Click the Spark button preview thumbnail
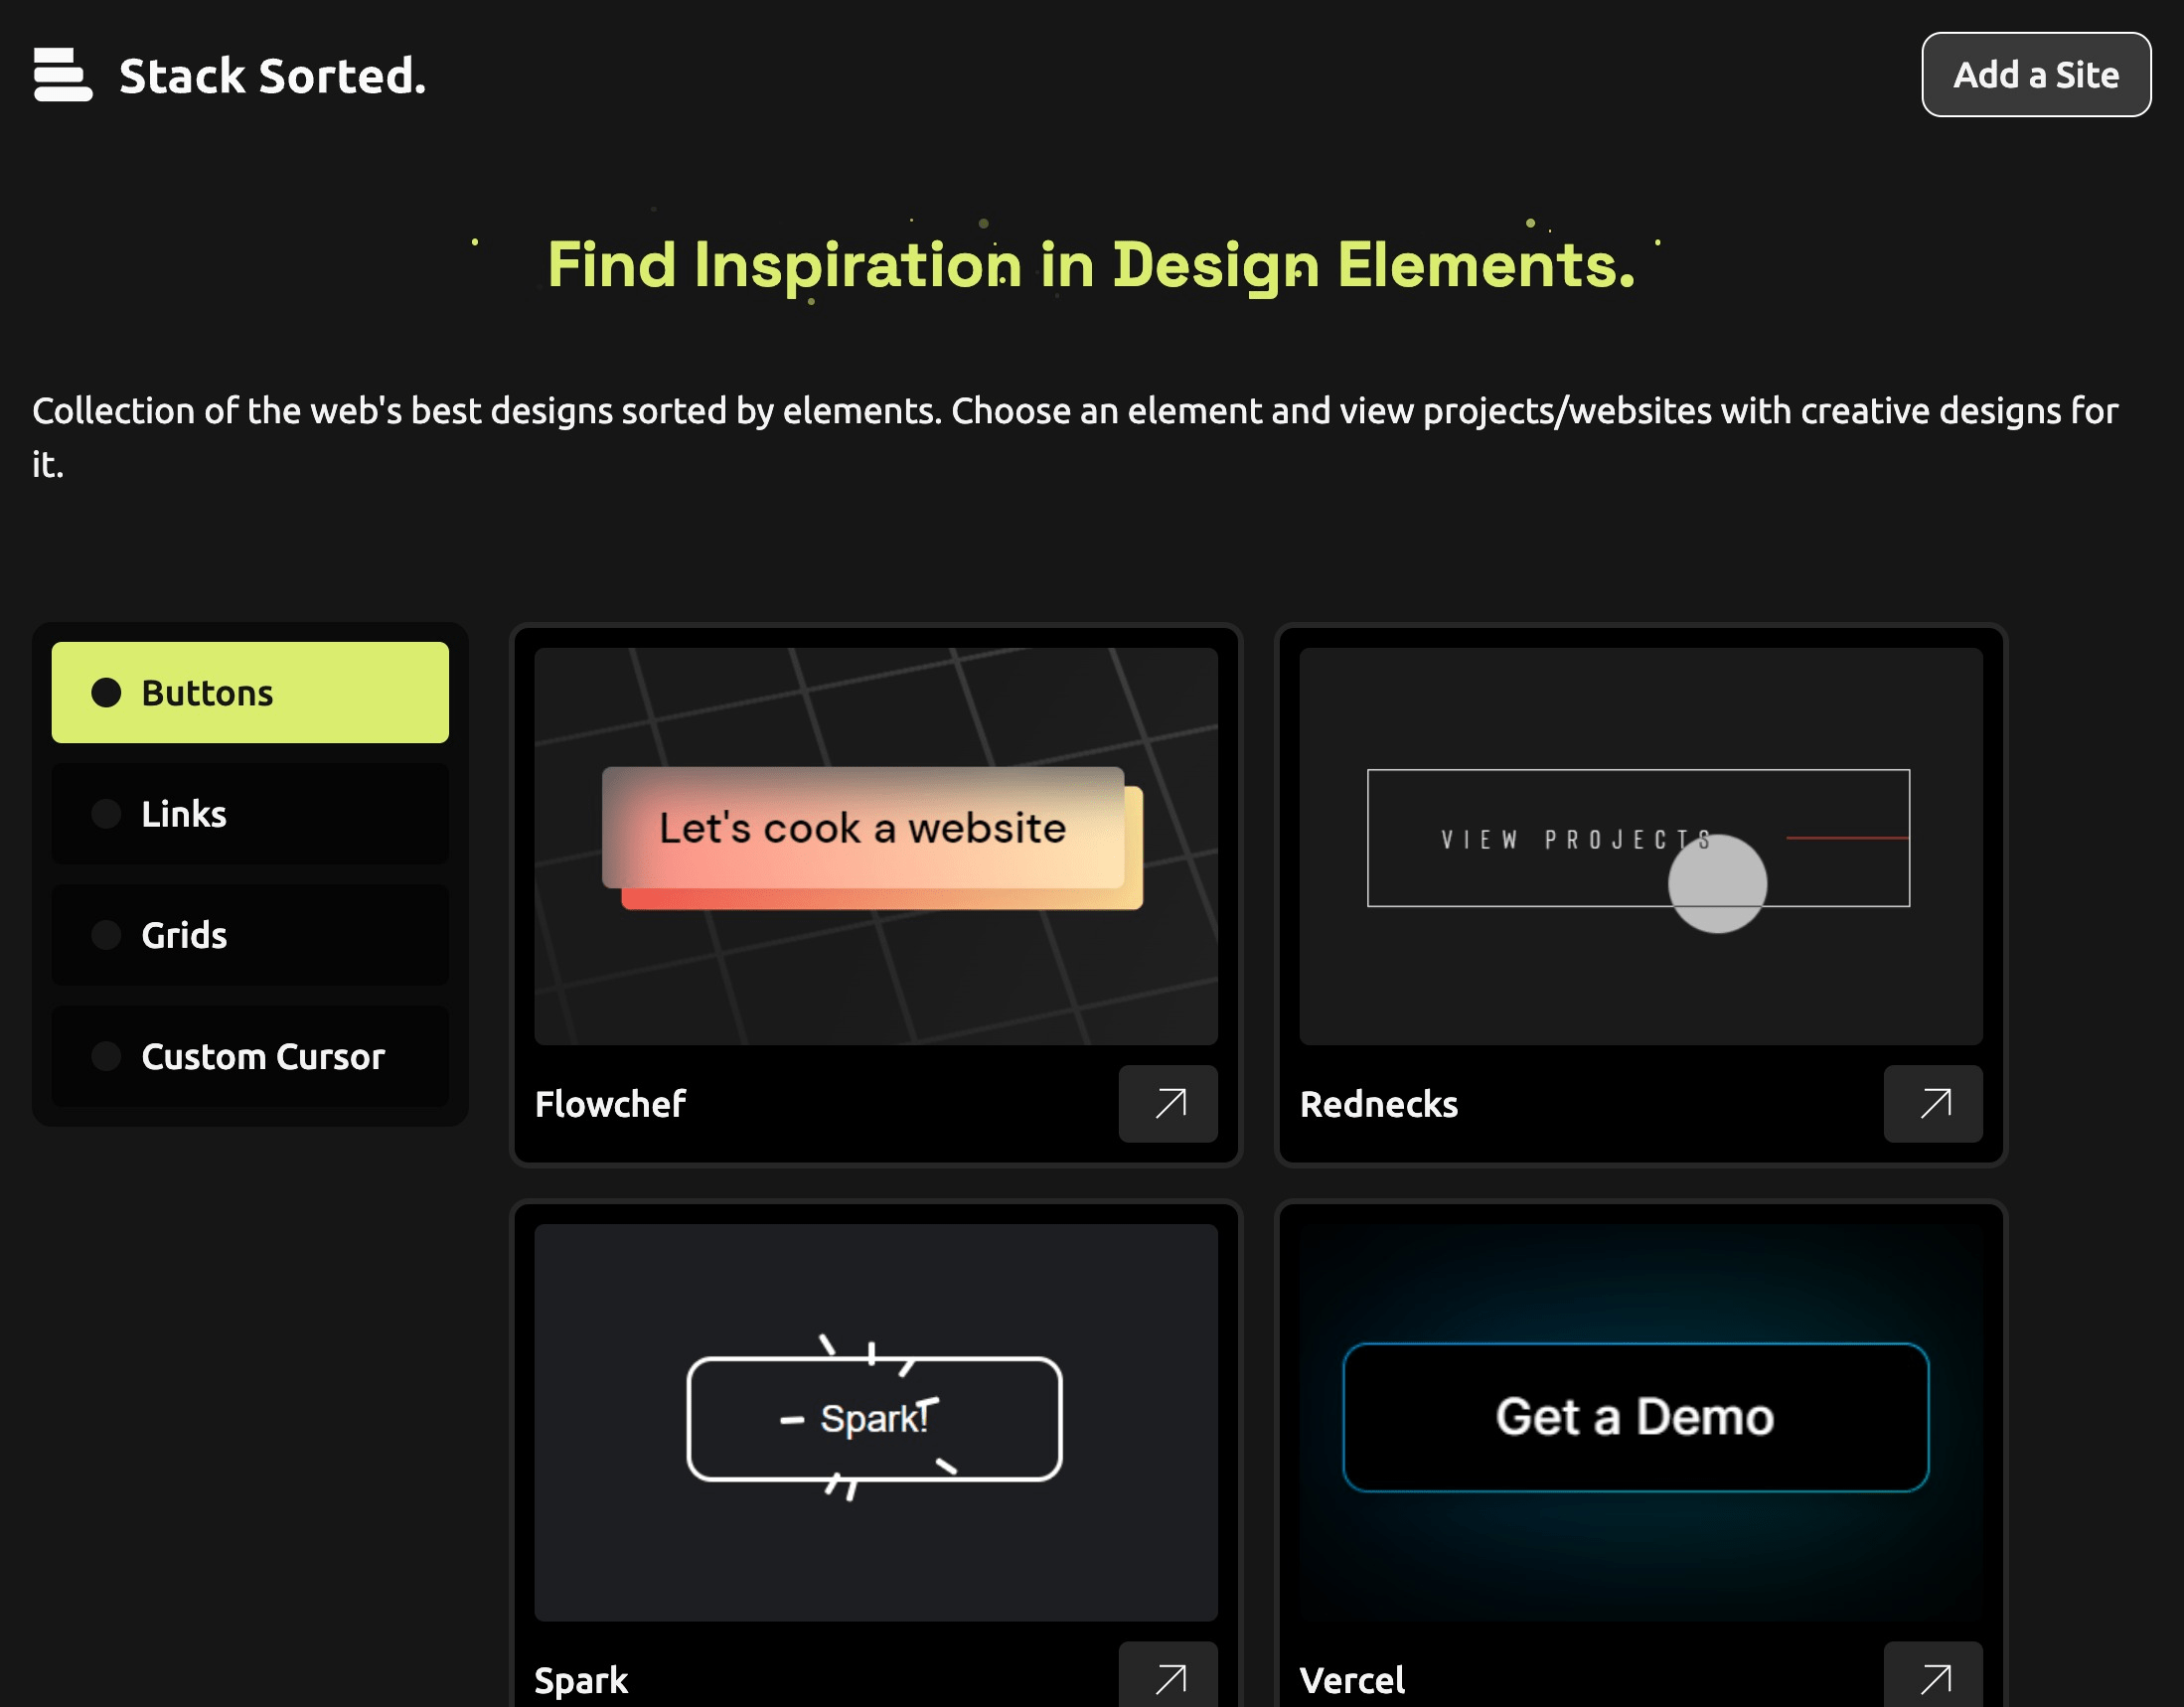The height and width of the screenshot is (1707, 2184). 876,1422
